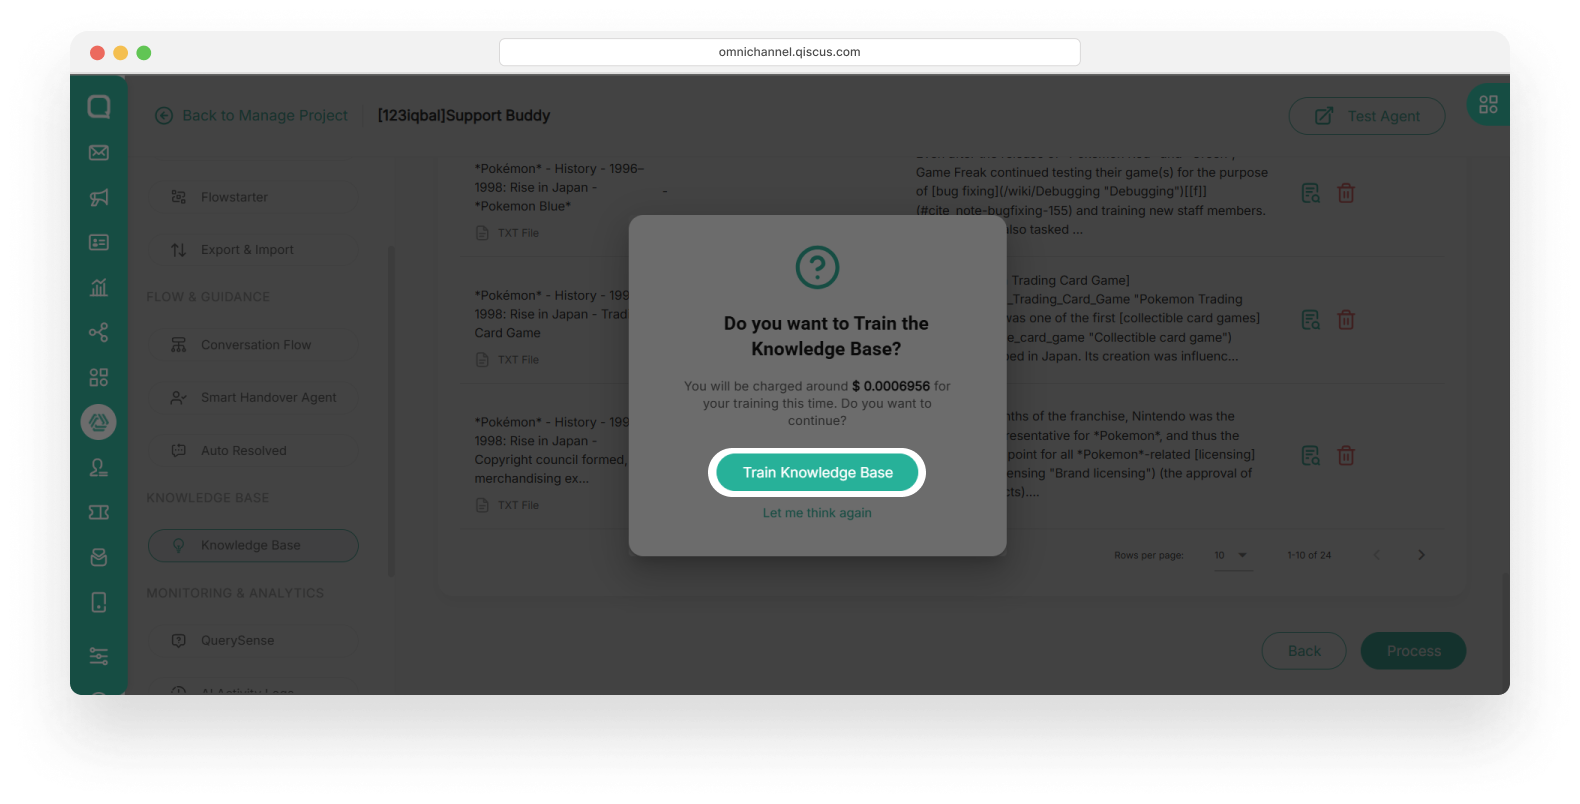View details of the Trading Card Game row
The width and height of the screenshot is (1580, 804).
[x=1310, y=320]
